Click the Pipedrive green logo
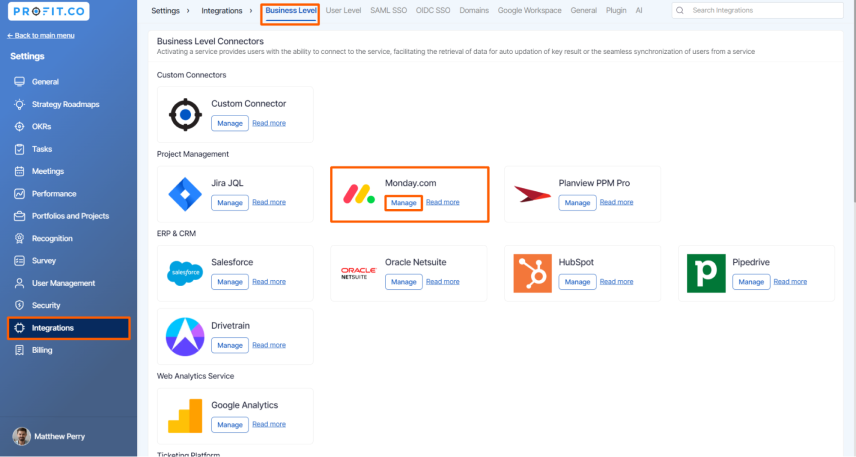Image resolution: width=856 pixels, height=457 pixels. tap(706, 273)
